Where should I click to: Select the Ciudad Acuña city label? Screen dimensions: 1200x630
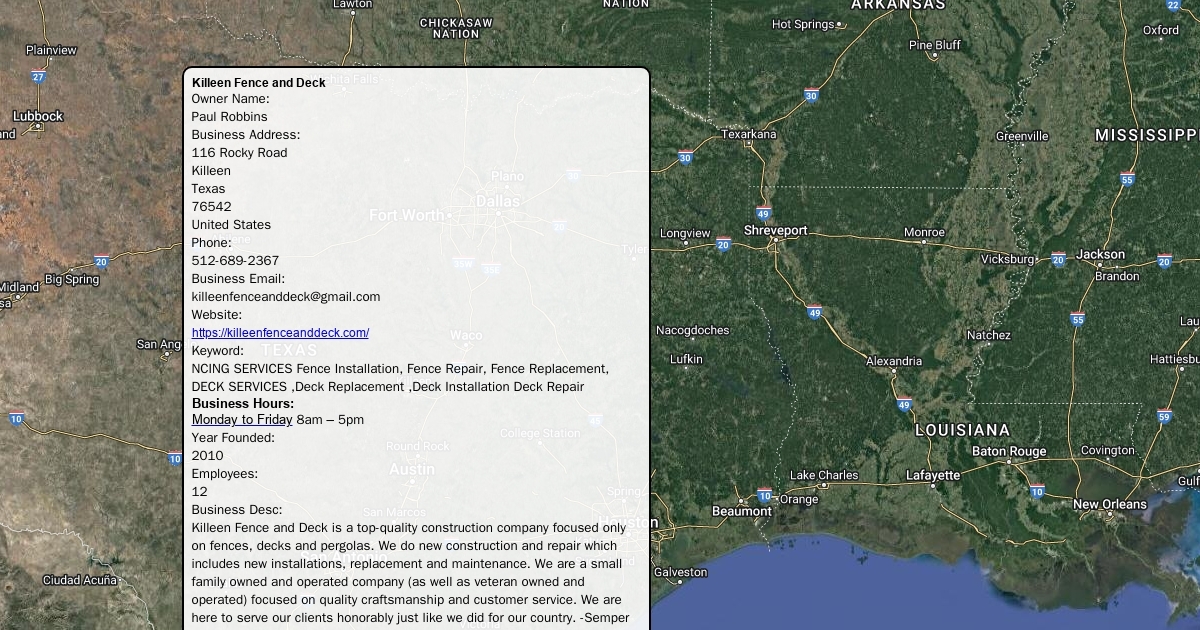[80, 580]
